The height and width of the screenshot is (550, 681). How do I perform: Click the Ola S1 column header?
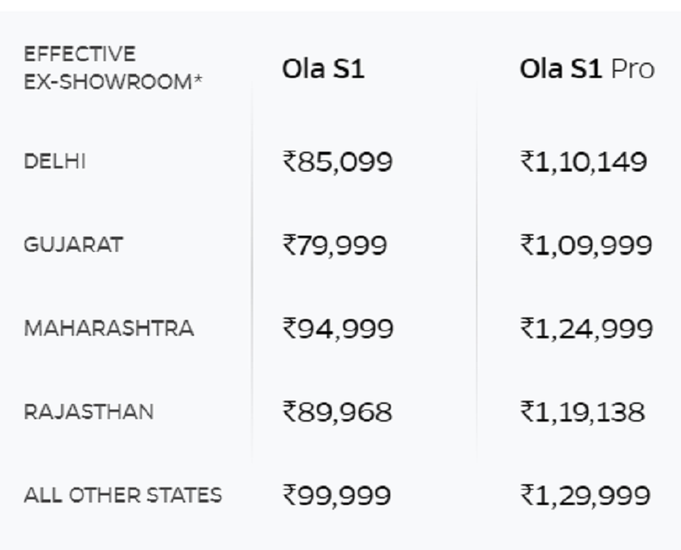(322, 70)
